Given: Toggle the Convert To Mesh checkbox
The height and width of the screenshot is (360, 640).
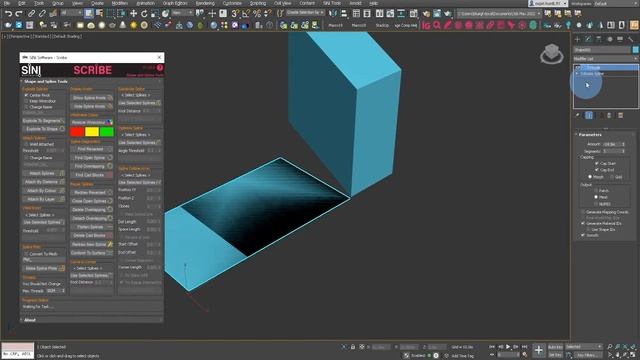Looking at the screenshot, I should click(27, 253).
